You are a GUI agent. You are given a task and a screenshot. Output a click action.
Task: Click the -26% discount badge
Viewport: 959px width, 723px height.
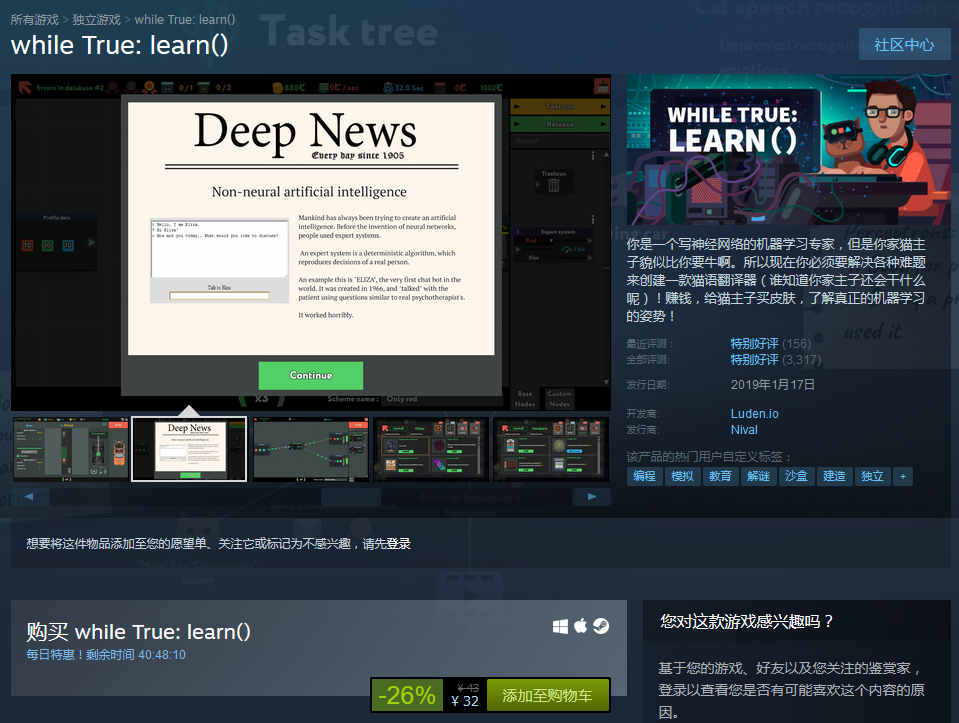pyautogui.click(x=407, y=695)
